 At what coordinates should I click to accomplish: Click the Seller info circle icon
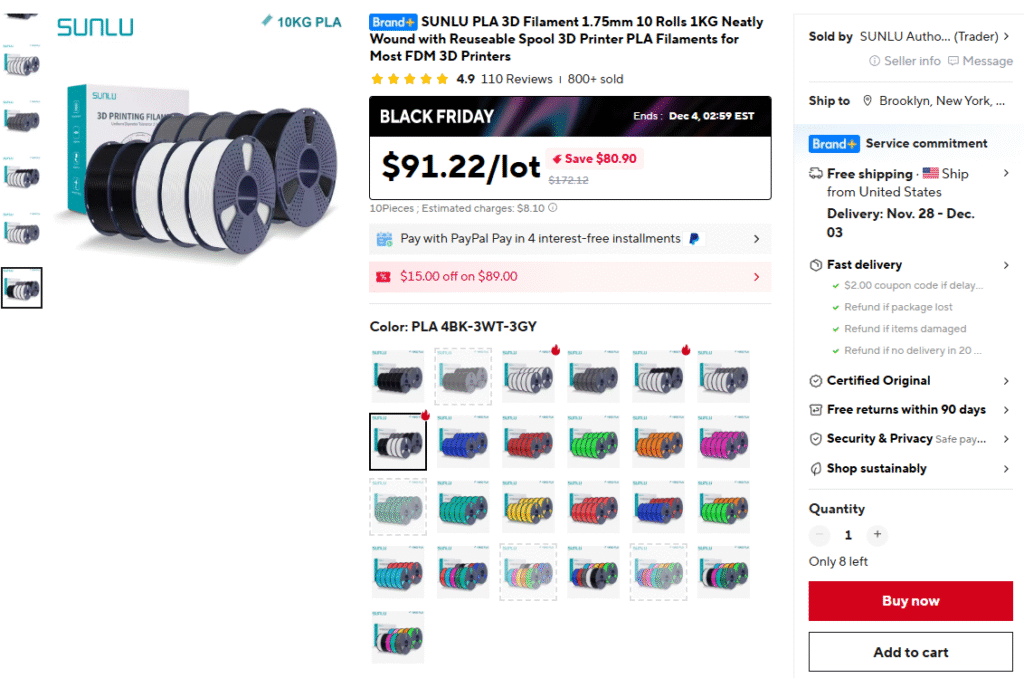875,61
